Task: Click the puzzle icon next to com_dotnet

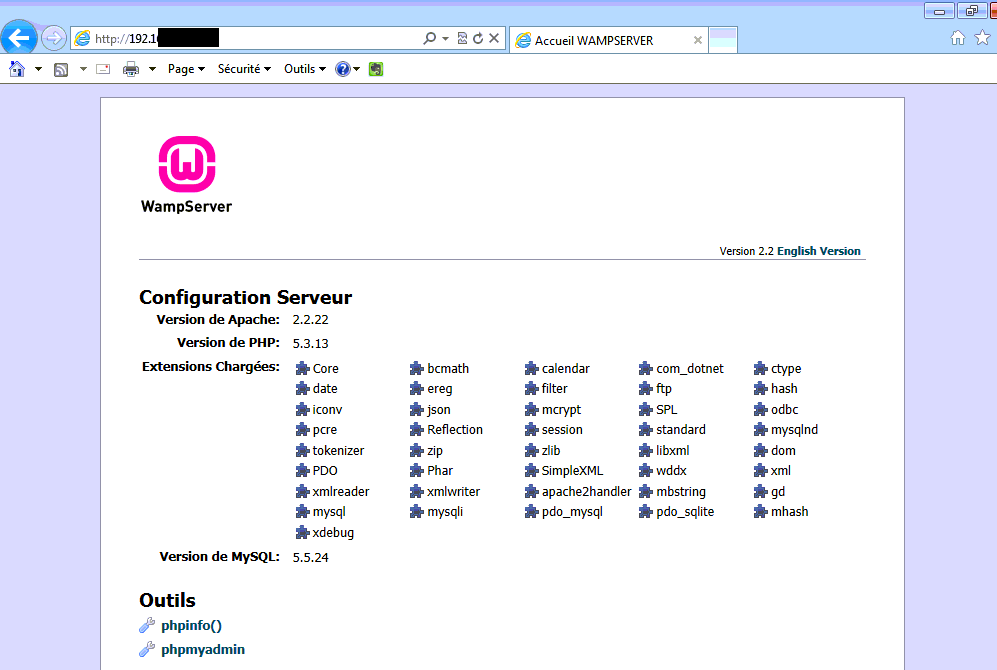Action: (646, 368)
